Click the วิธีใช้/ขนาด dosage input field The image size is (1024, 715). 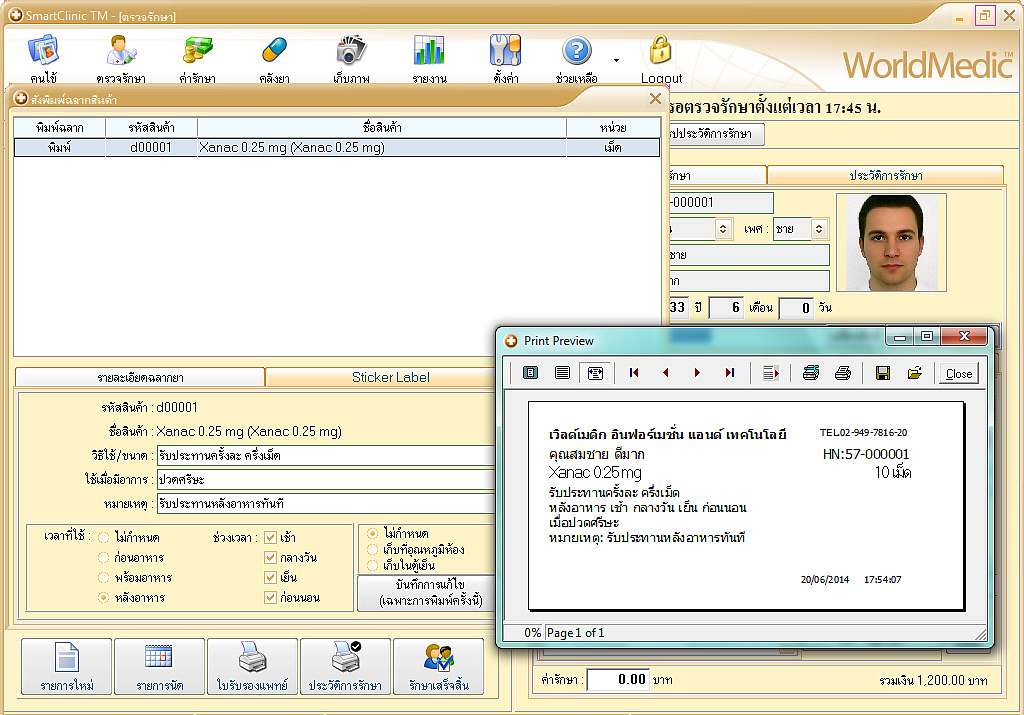coord(326,456)
